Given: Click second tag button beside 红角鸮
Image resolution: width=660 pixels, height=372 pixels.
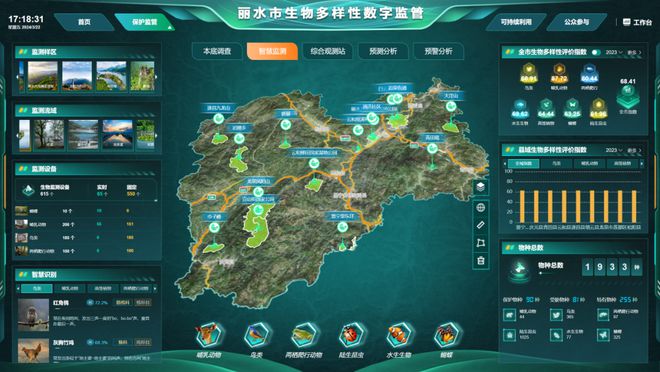Looking at the screenshot, I should point(143,302).
